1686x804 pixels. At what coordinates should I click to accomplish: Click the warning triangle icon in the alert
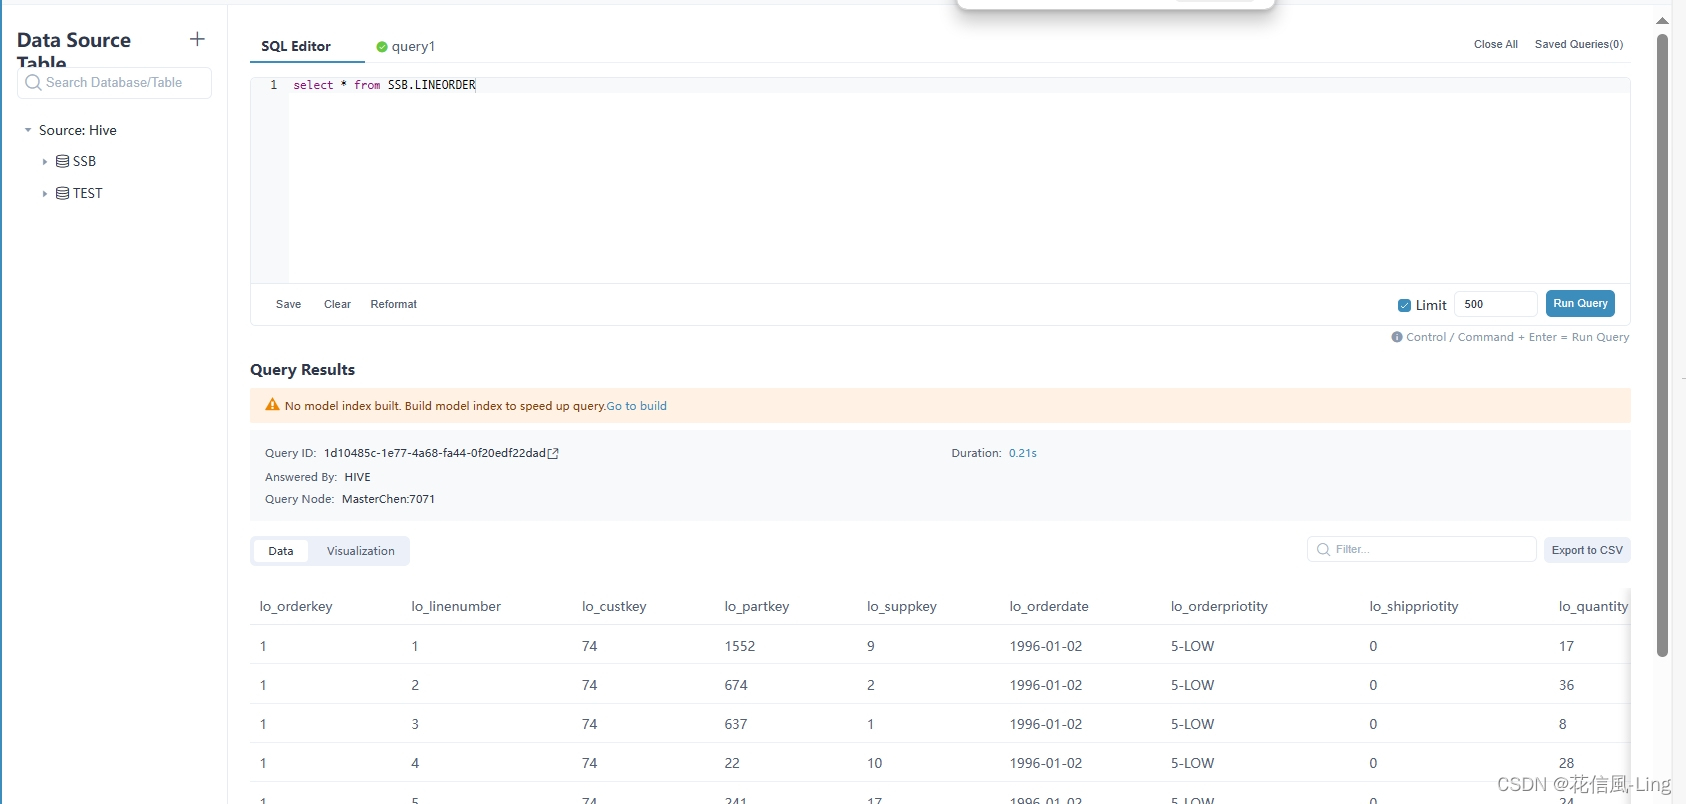pyautogui.click(x=272, y=405)
